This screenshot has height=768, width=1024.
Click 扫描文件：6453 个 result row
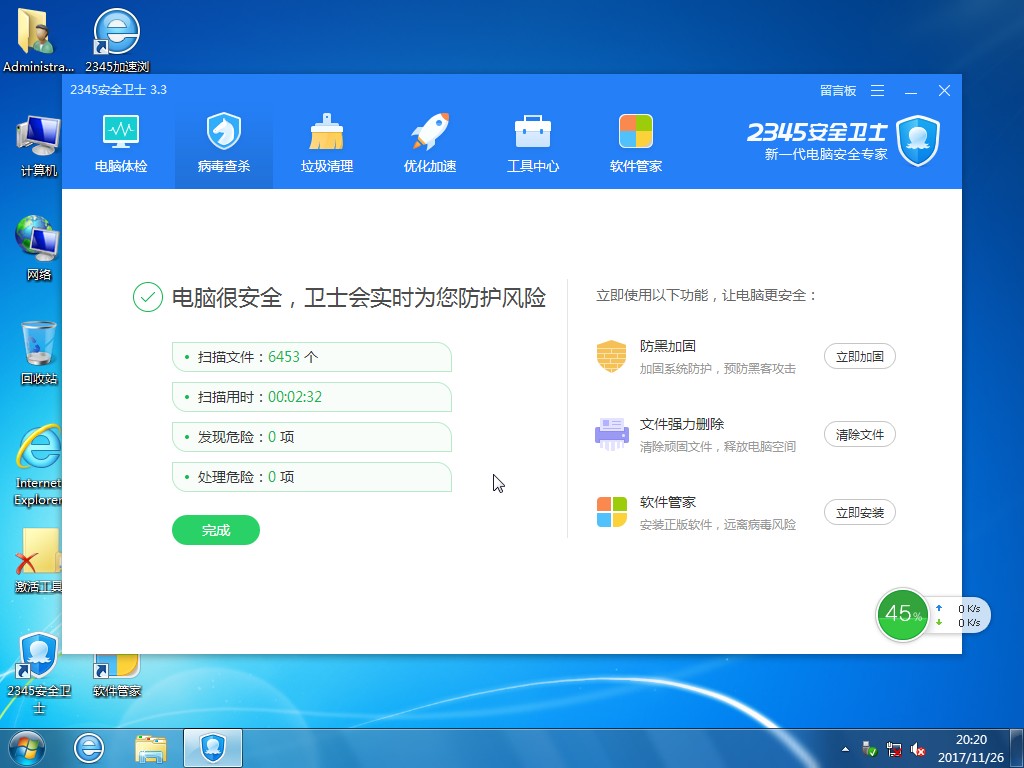click(312, 357)
